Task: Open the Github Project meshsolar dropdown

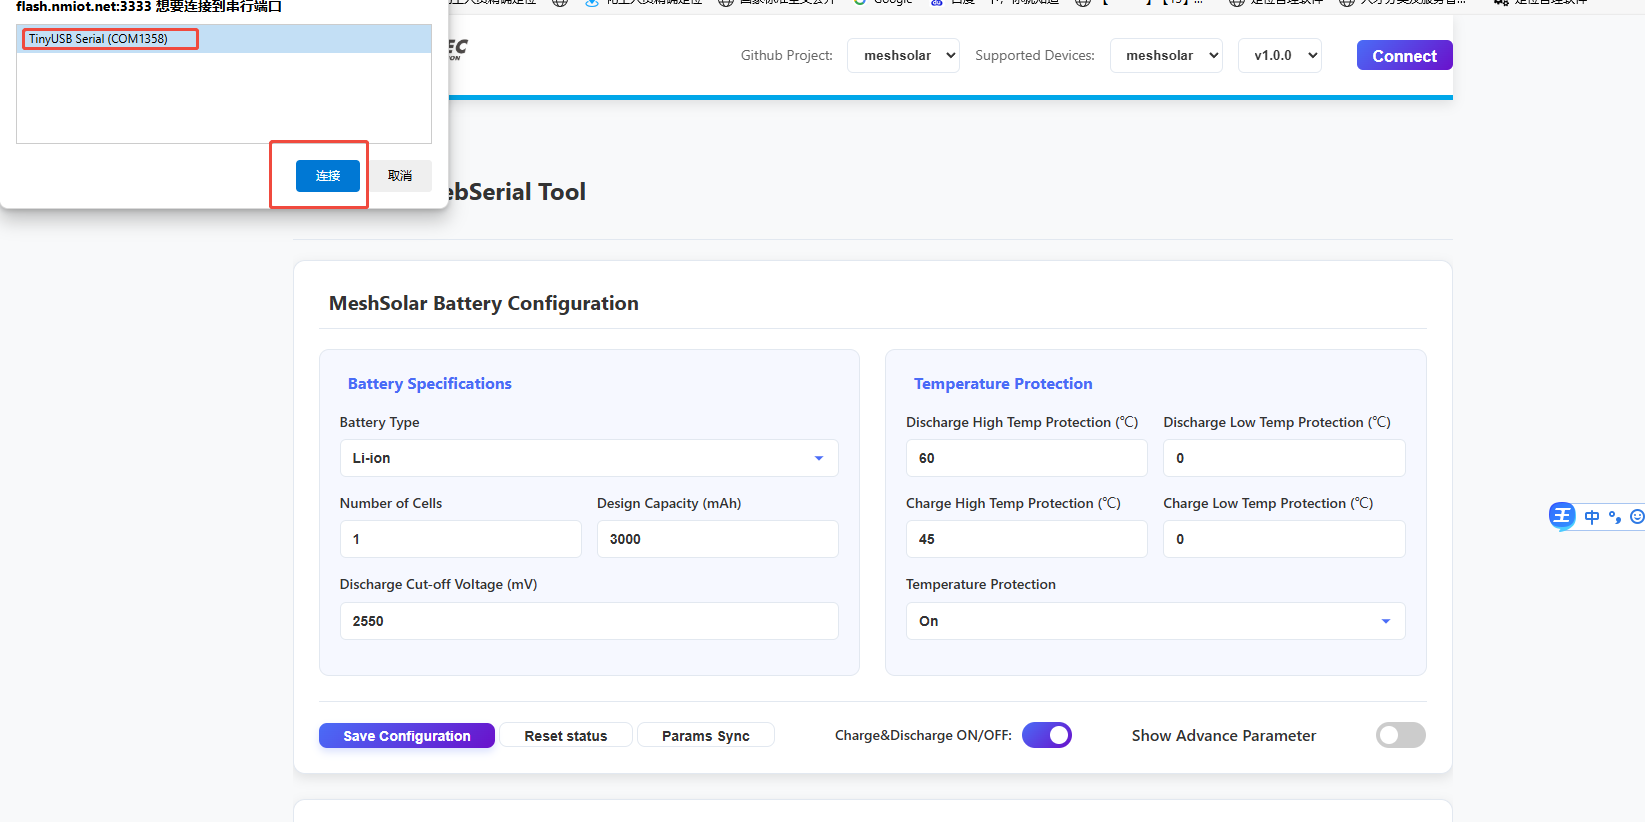Action: pos(903,56)
